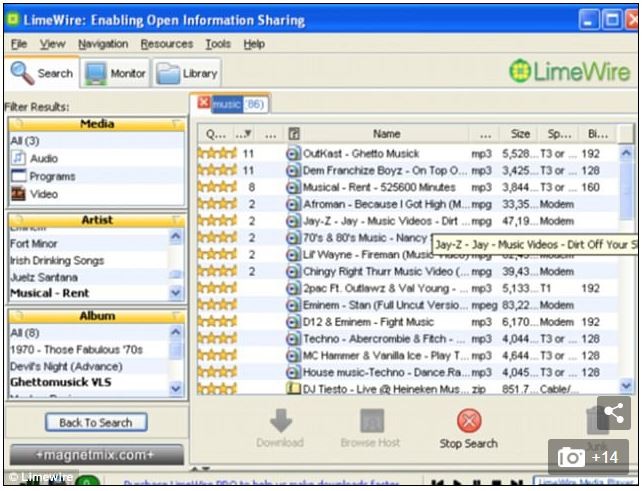Click the Browse Host button
Image resolution: width=644 pixels, height=491 pixels.
tap(370, 428)
